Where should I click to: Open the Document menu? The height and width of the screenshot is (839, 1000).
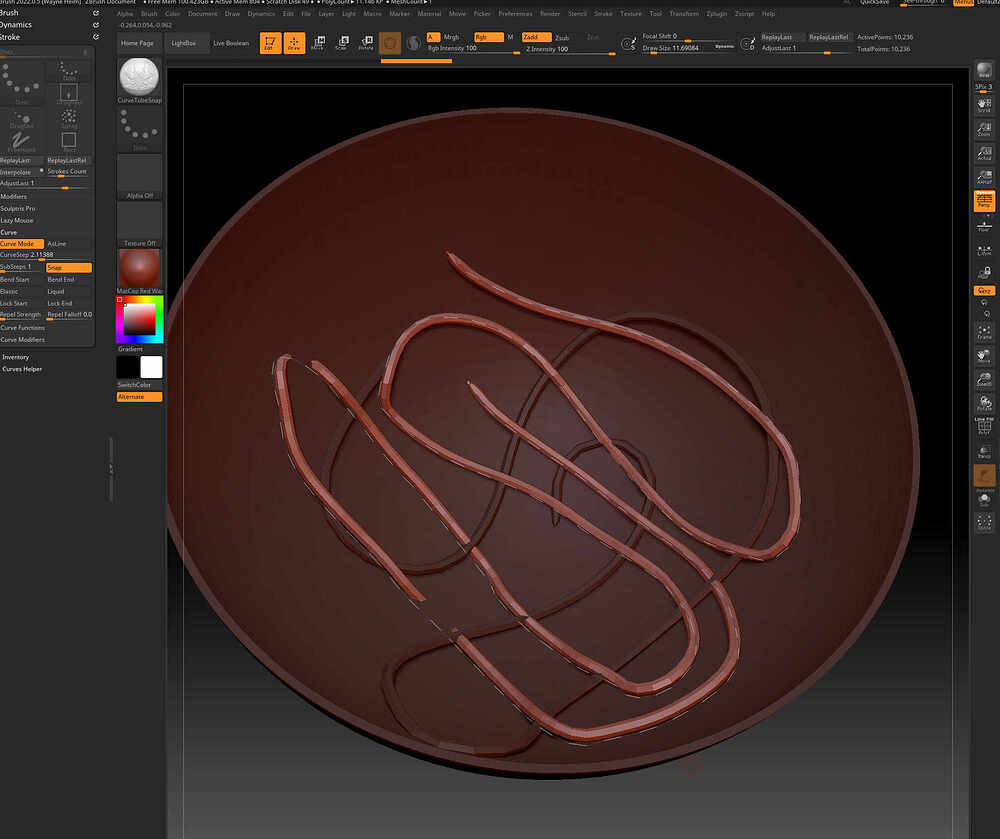click(202, 13)
